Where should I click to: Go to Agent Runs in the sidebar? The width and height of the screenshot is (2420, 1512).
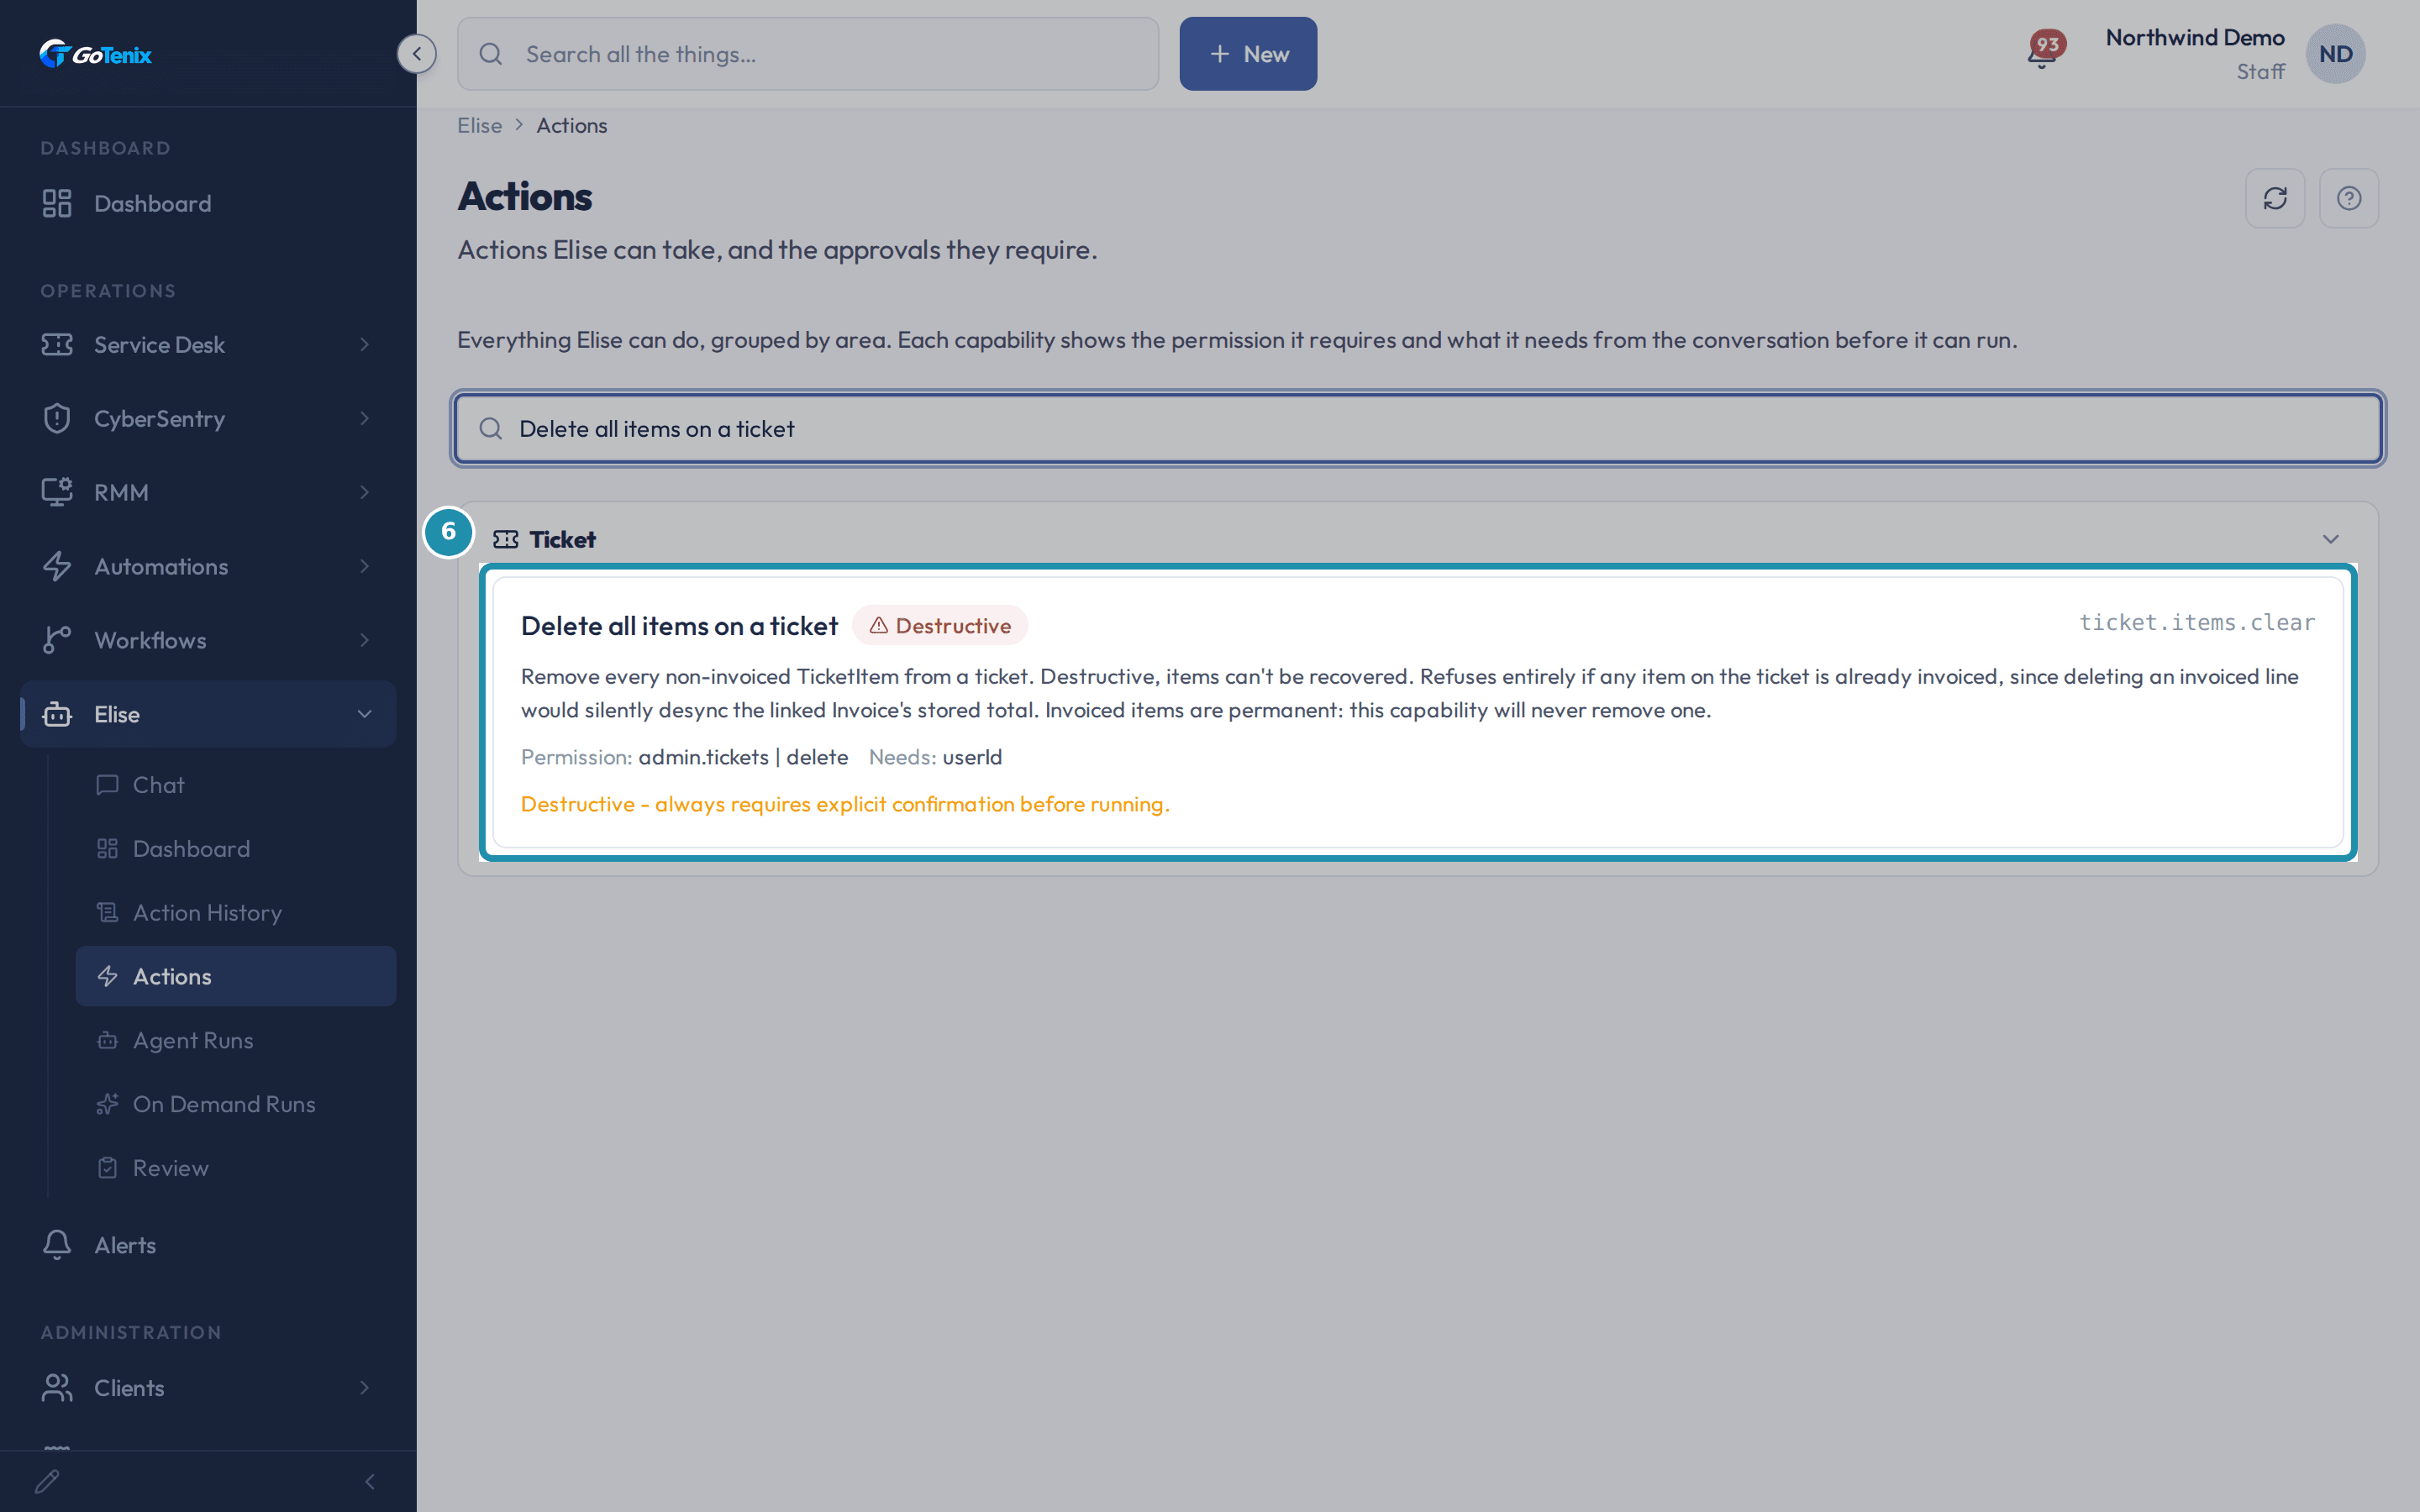(x=236, y=1040)
